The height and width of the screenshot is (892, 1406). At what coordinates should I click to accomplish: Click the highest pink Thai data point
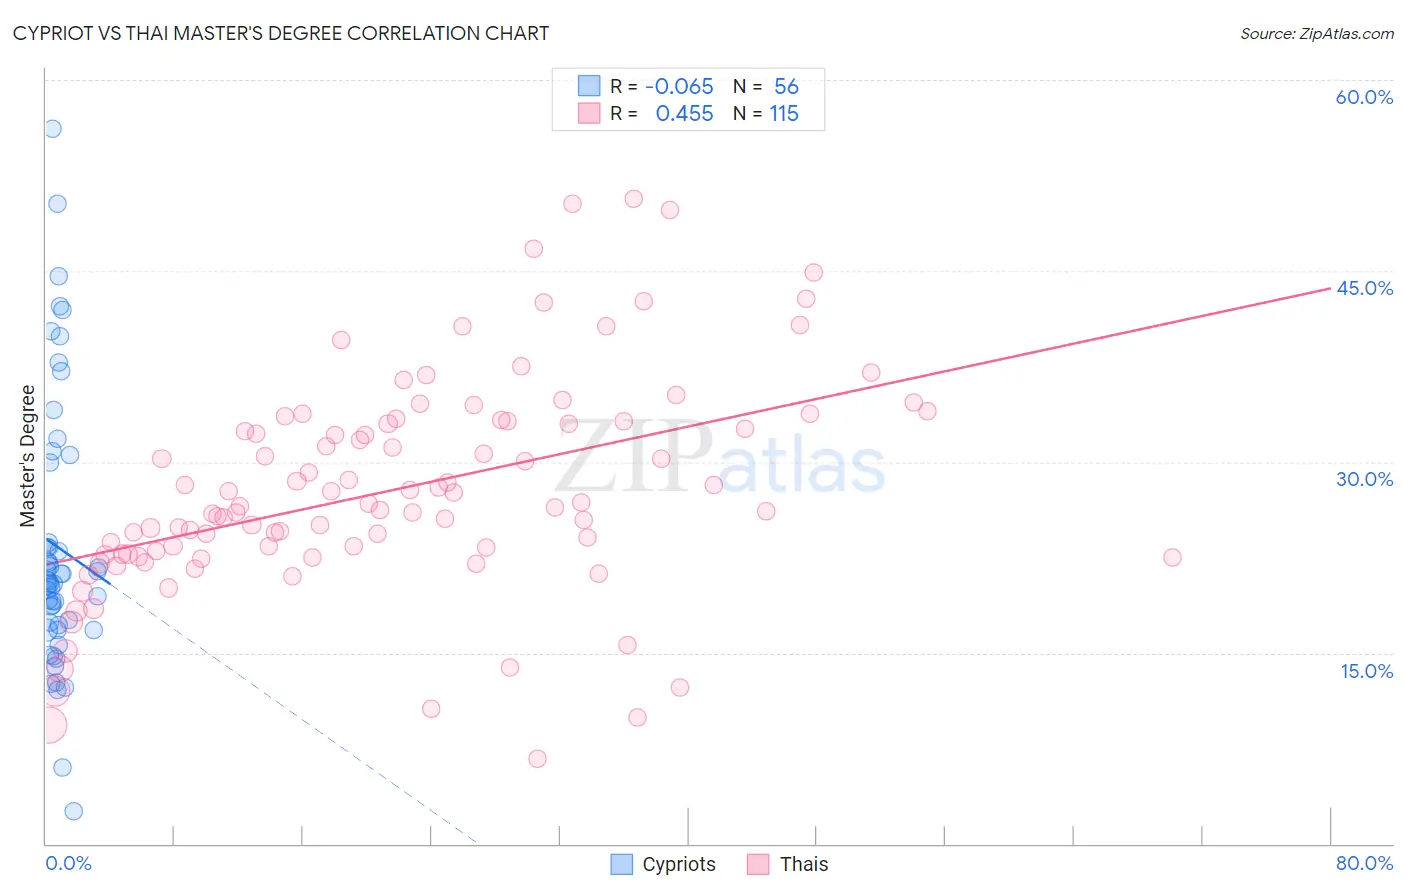click(633, 199)
